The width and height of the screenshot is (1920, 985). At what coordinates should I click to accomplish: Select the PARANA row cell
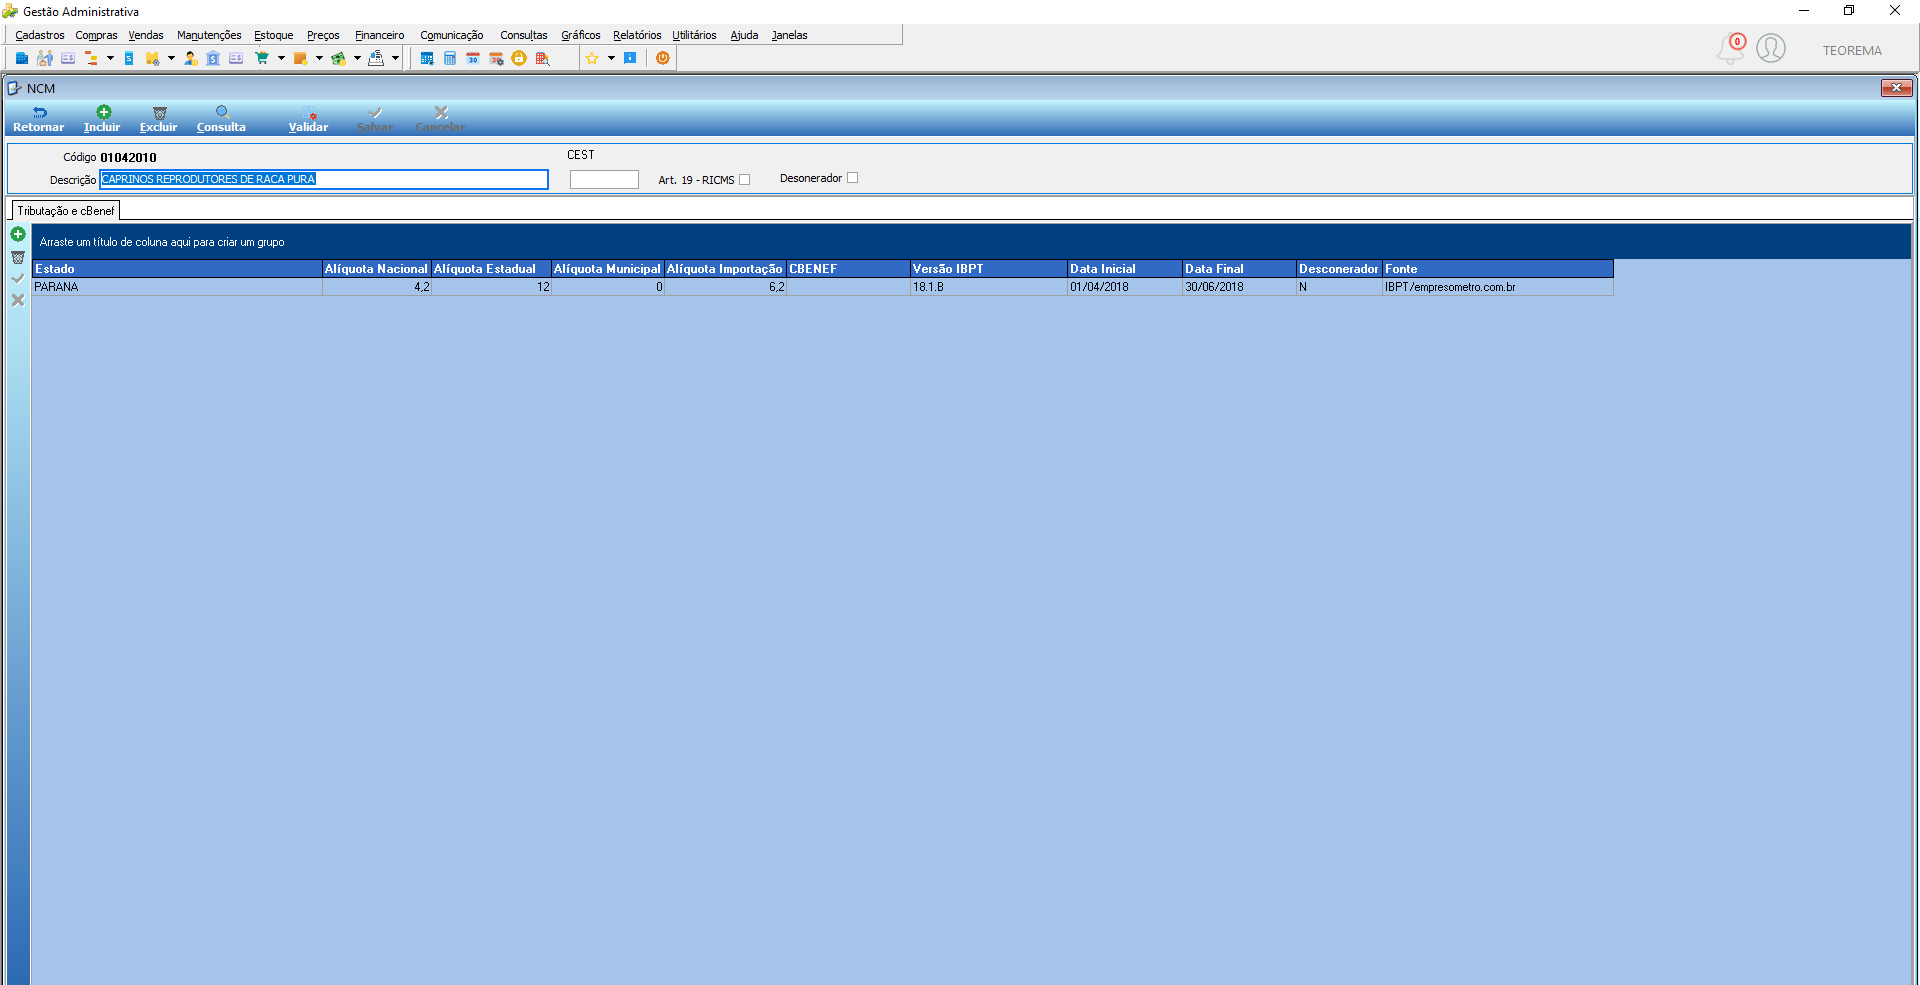tap(177, 287)
